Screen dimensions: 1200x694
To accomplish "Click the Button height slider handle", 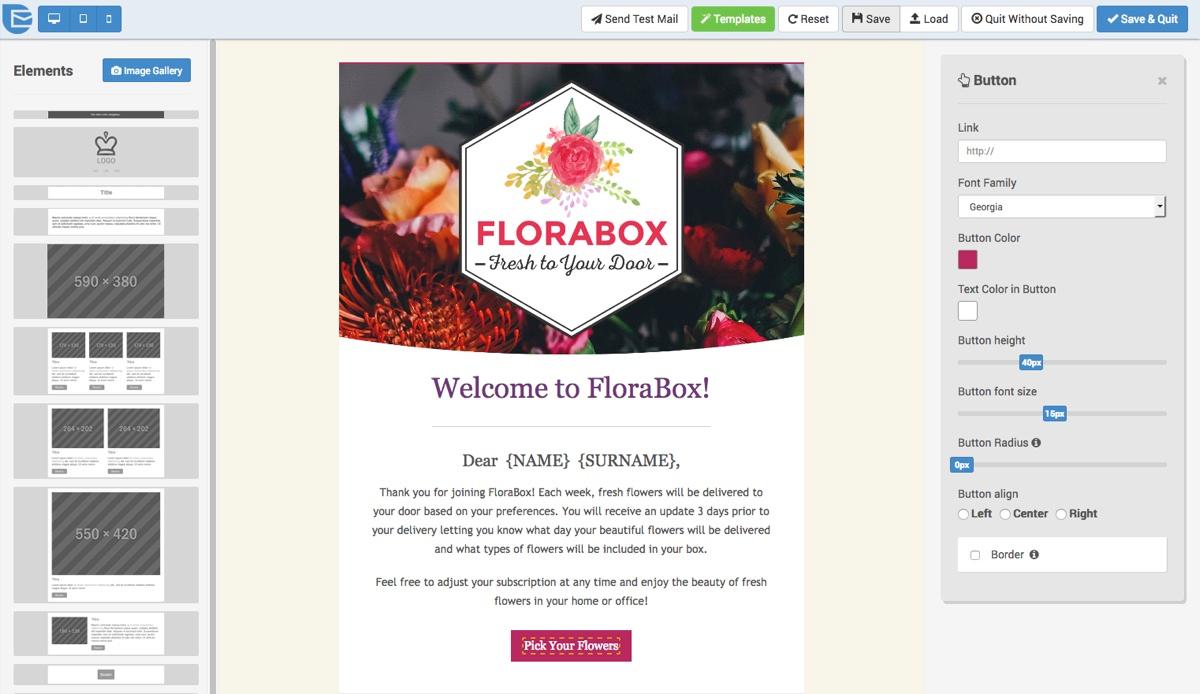I will [1031, 362].
